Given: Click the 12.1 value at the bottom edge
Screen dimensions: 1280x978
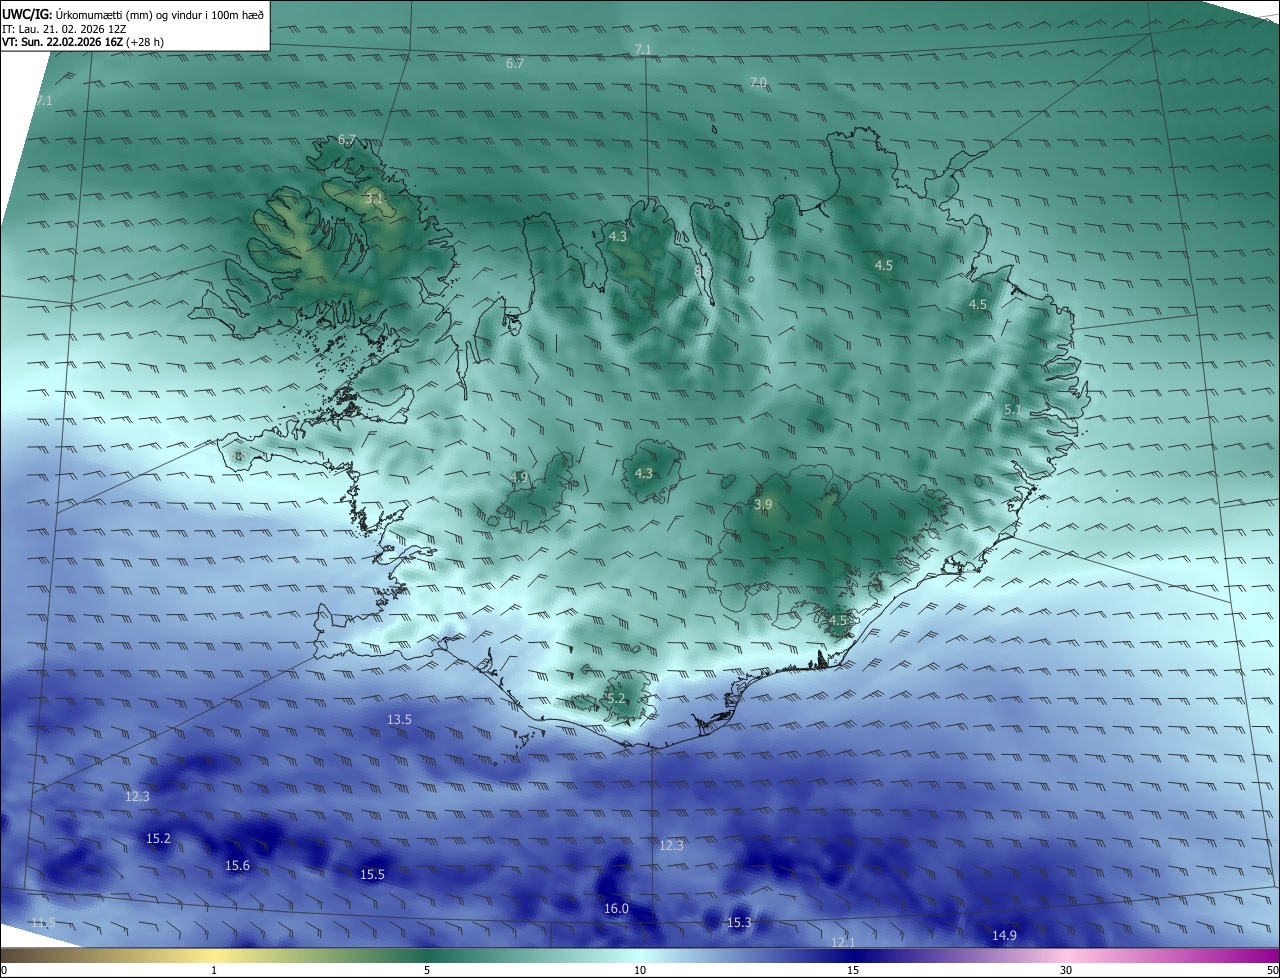Looking at the screenshot, I should 843,942.
